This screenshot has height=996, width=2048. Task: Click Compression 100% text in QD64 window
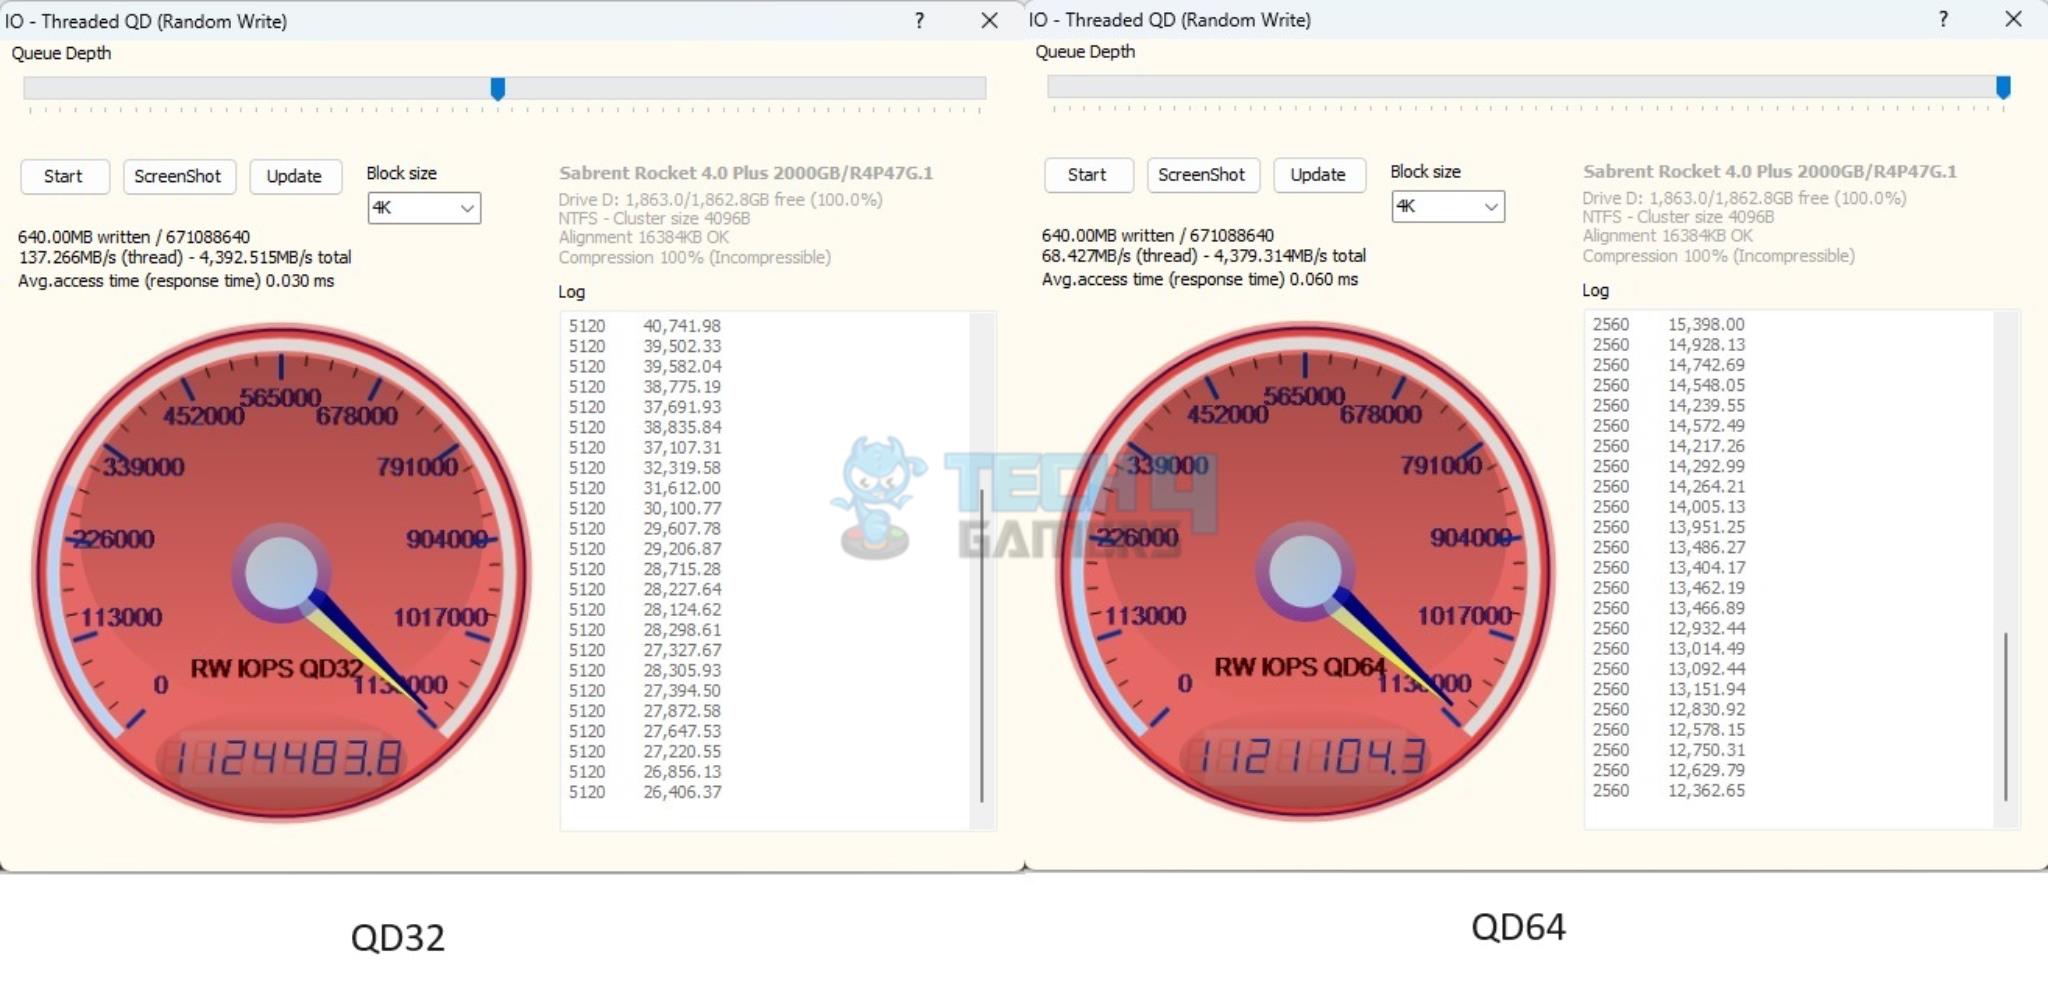pyautogui.click(x=1718, y=256)
